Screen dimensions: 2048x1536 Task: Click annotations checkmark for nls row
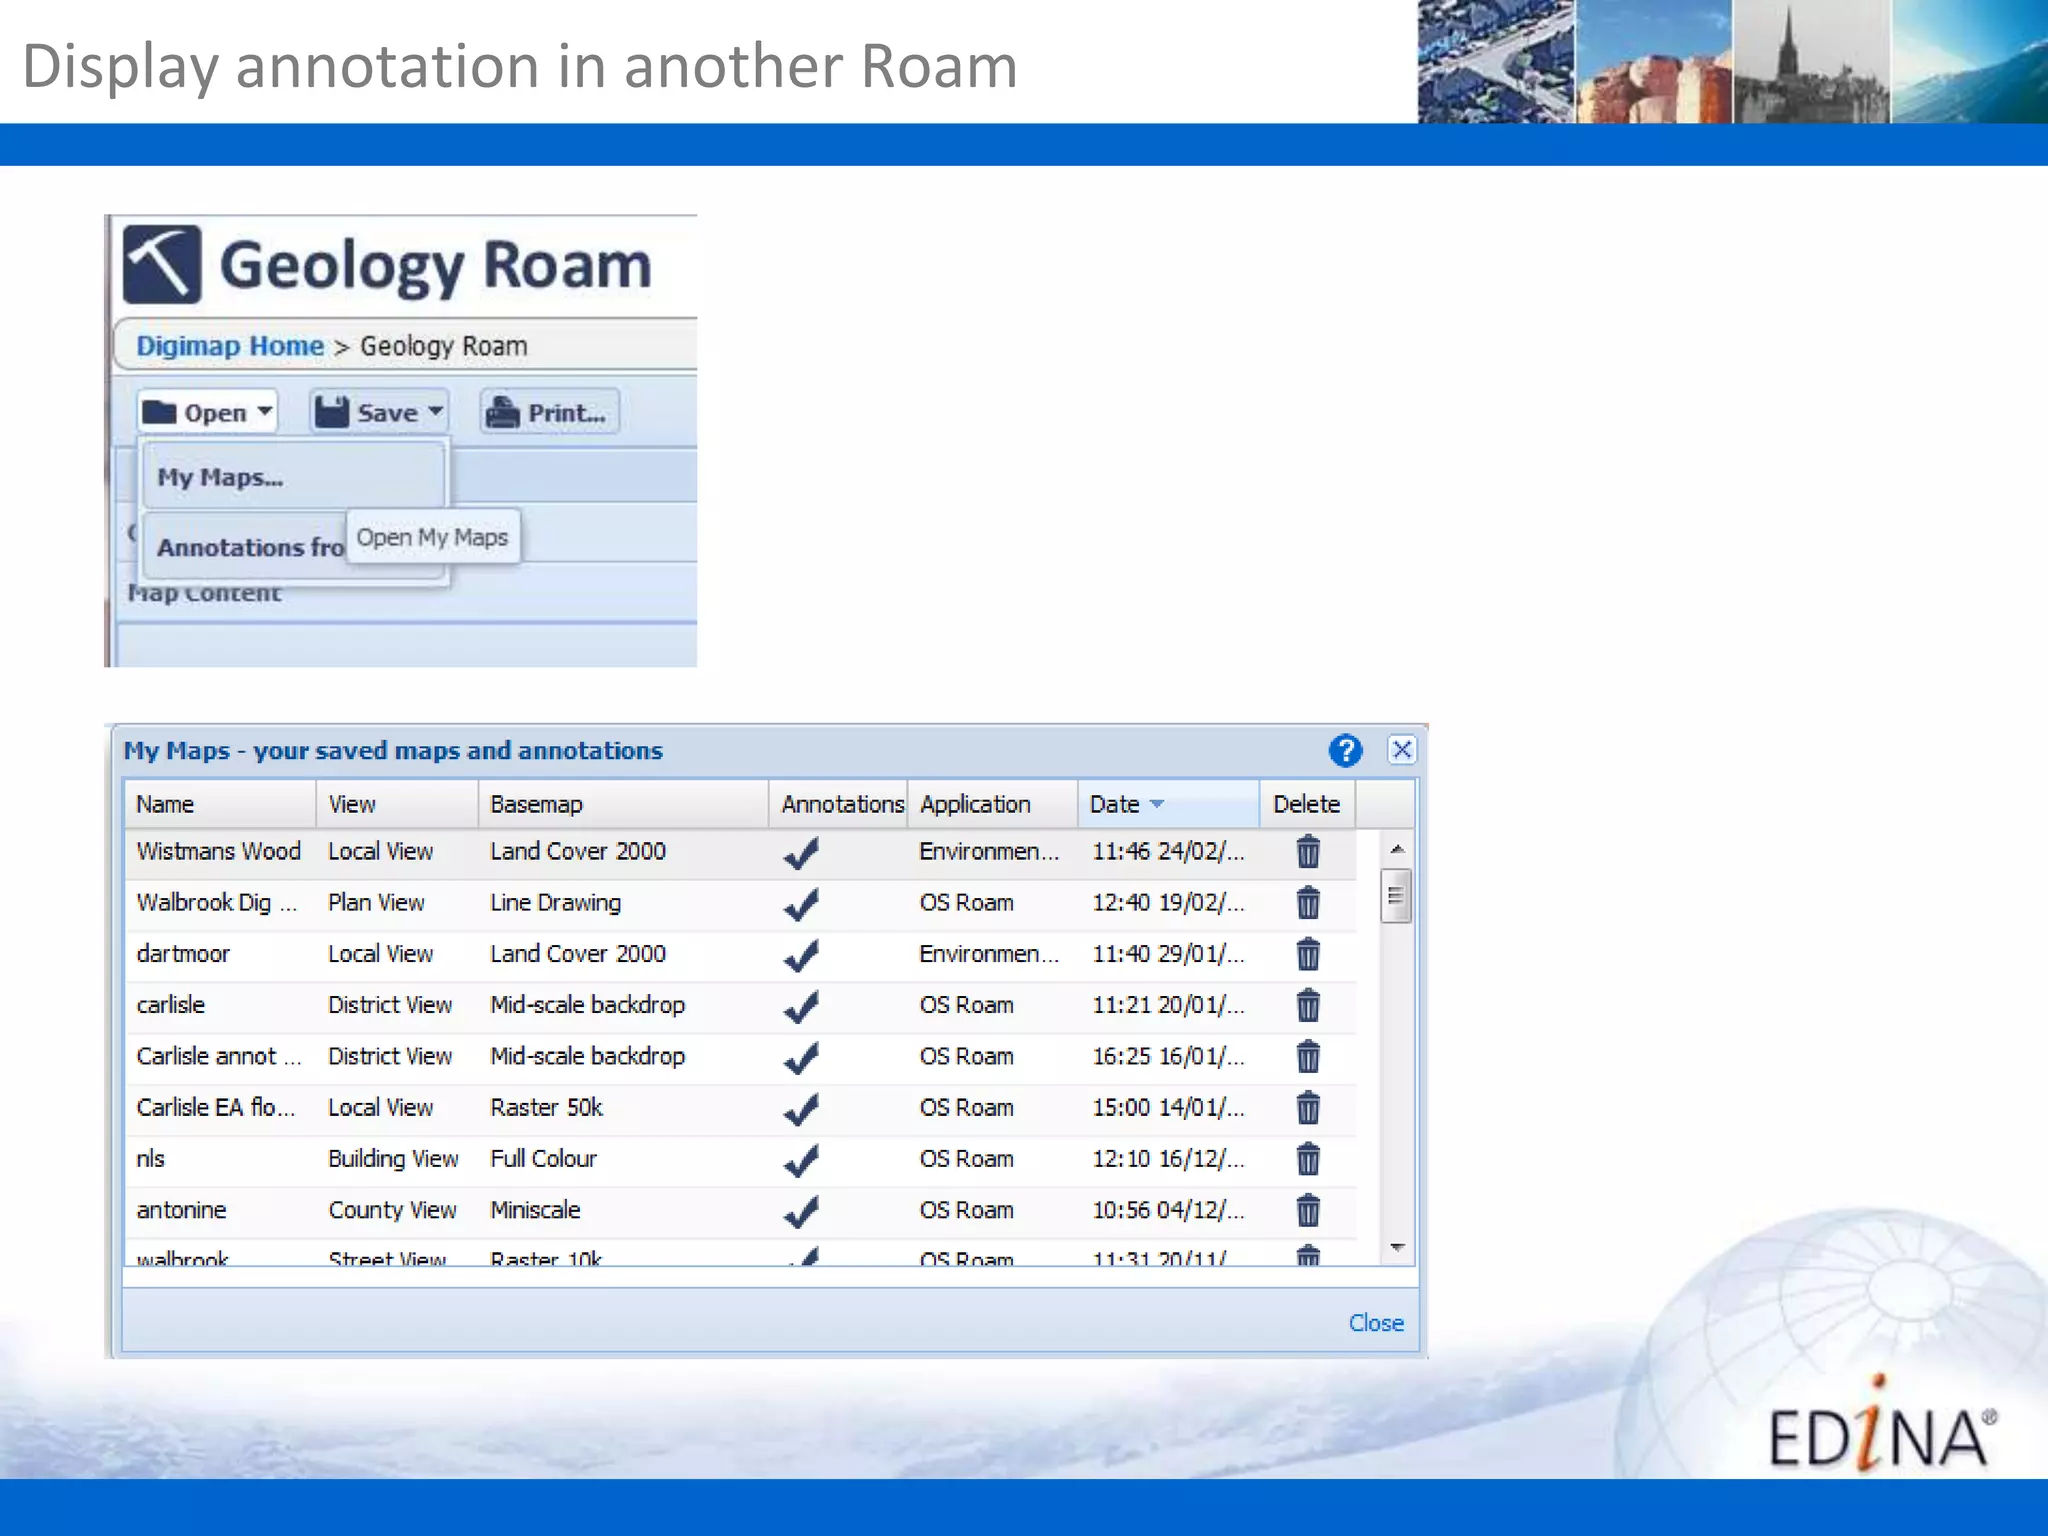tap(801, 1160)
